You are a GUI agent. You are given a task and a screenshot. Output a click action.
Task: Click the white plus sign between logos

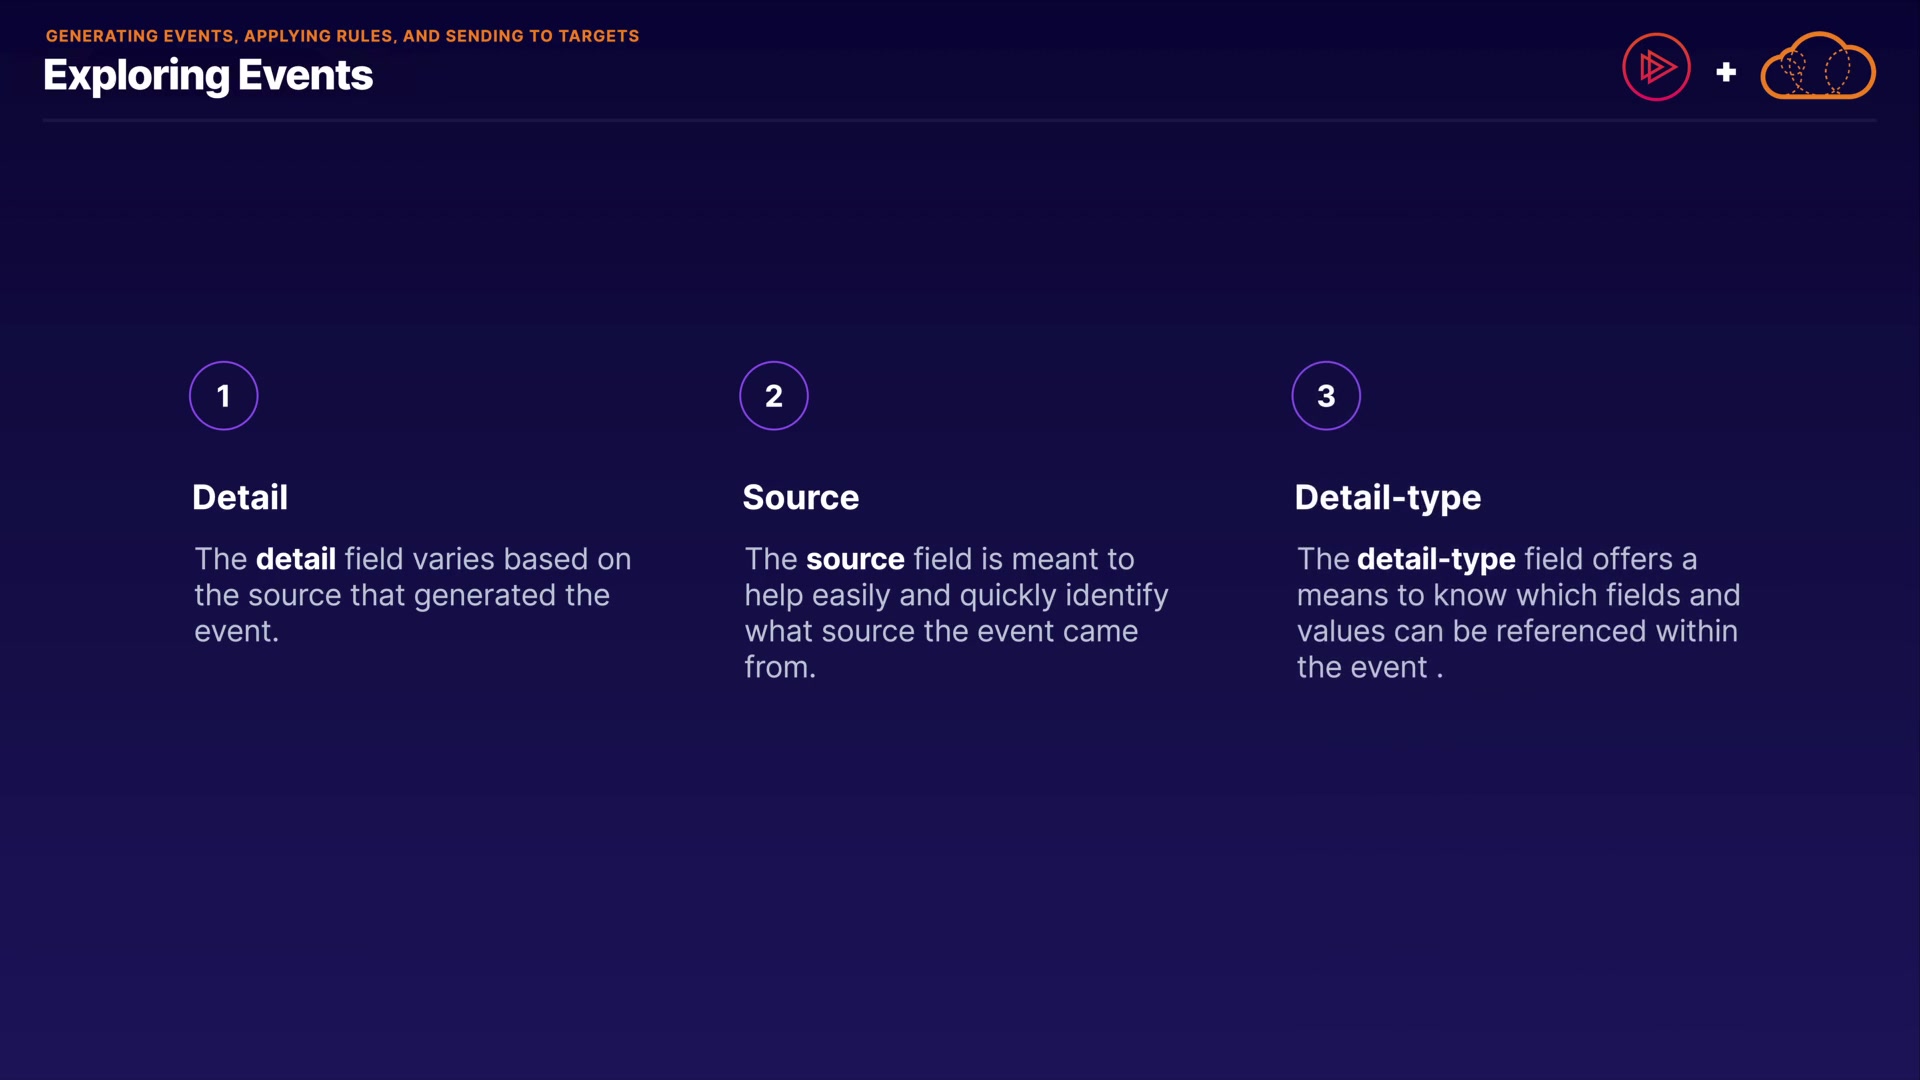tap(1726, 72)
